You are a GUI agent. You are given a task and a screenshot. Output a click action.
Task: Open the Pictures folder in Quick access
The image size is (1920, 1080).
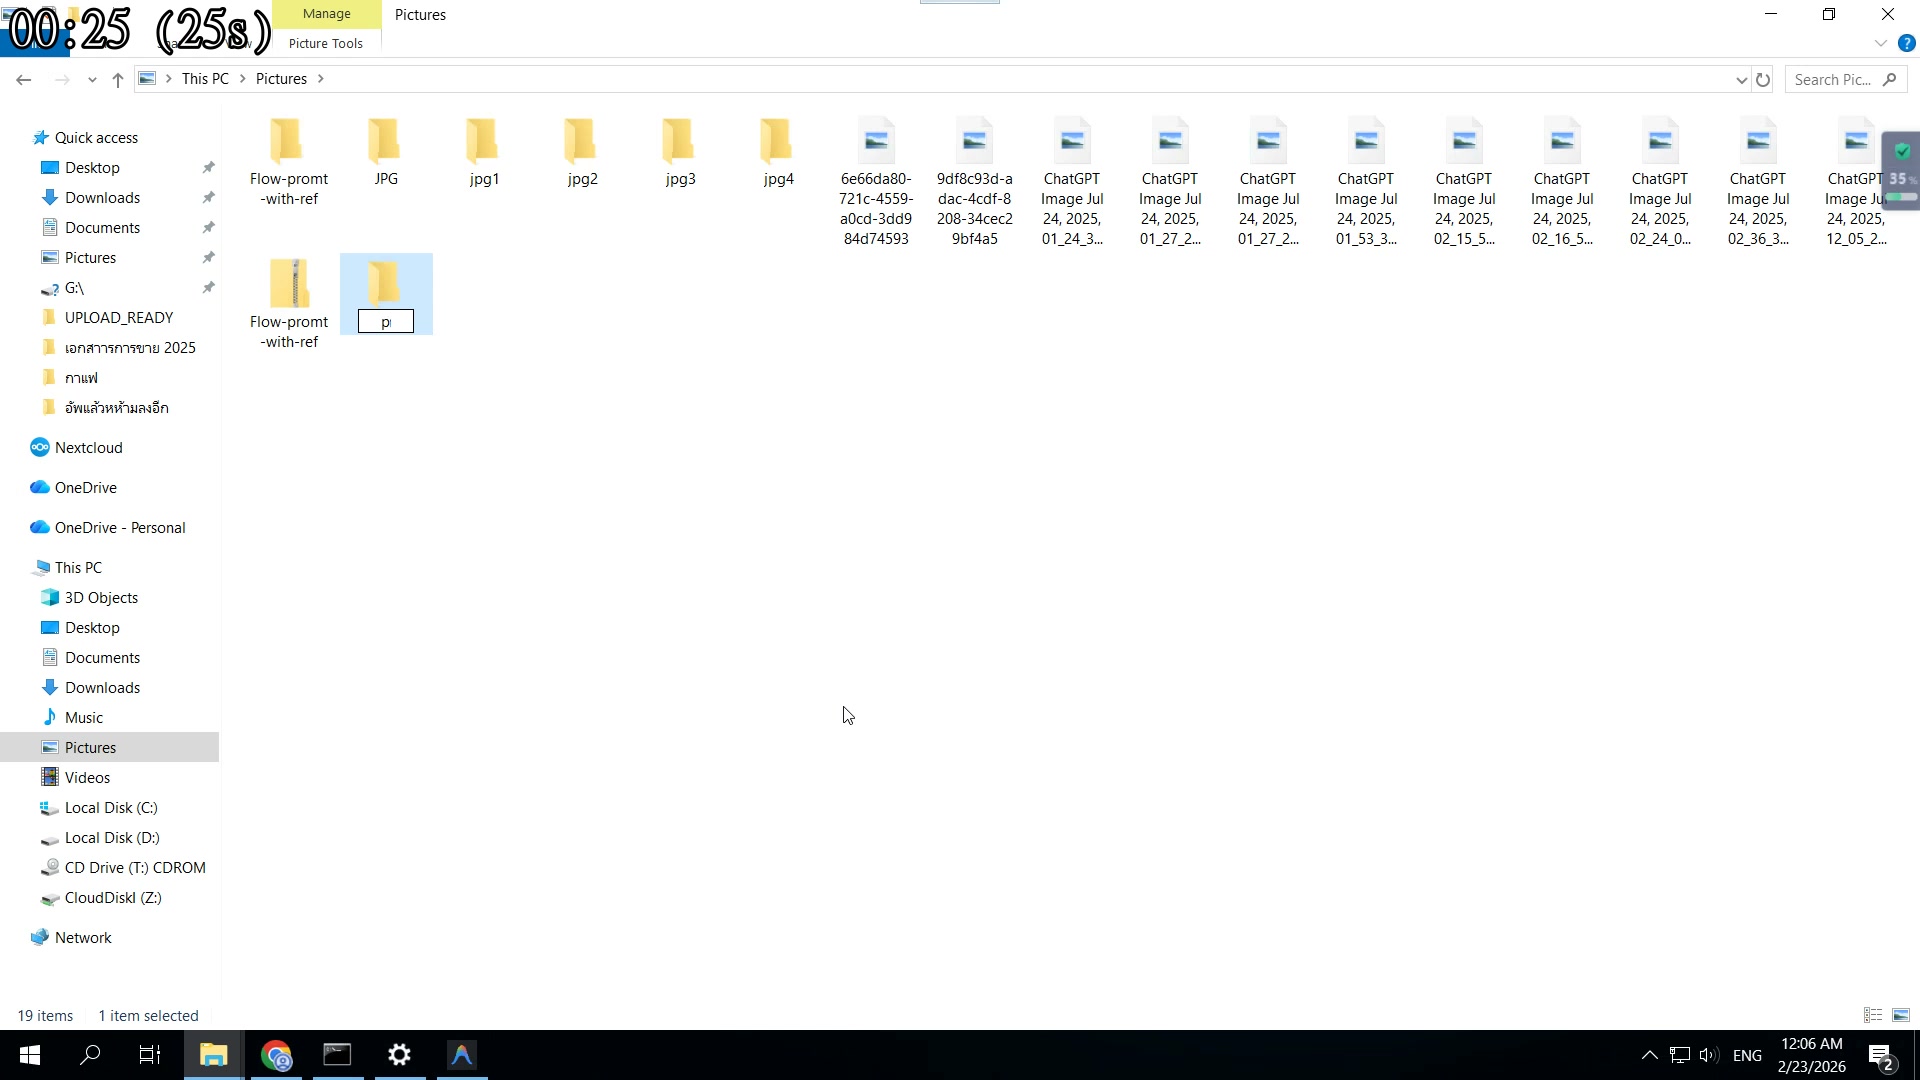coord(90,257)
